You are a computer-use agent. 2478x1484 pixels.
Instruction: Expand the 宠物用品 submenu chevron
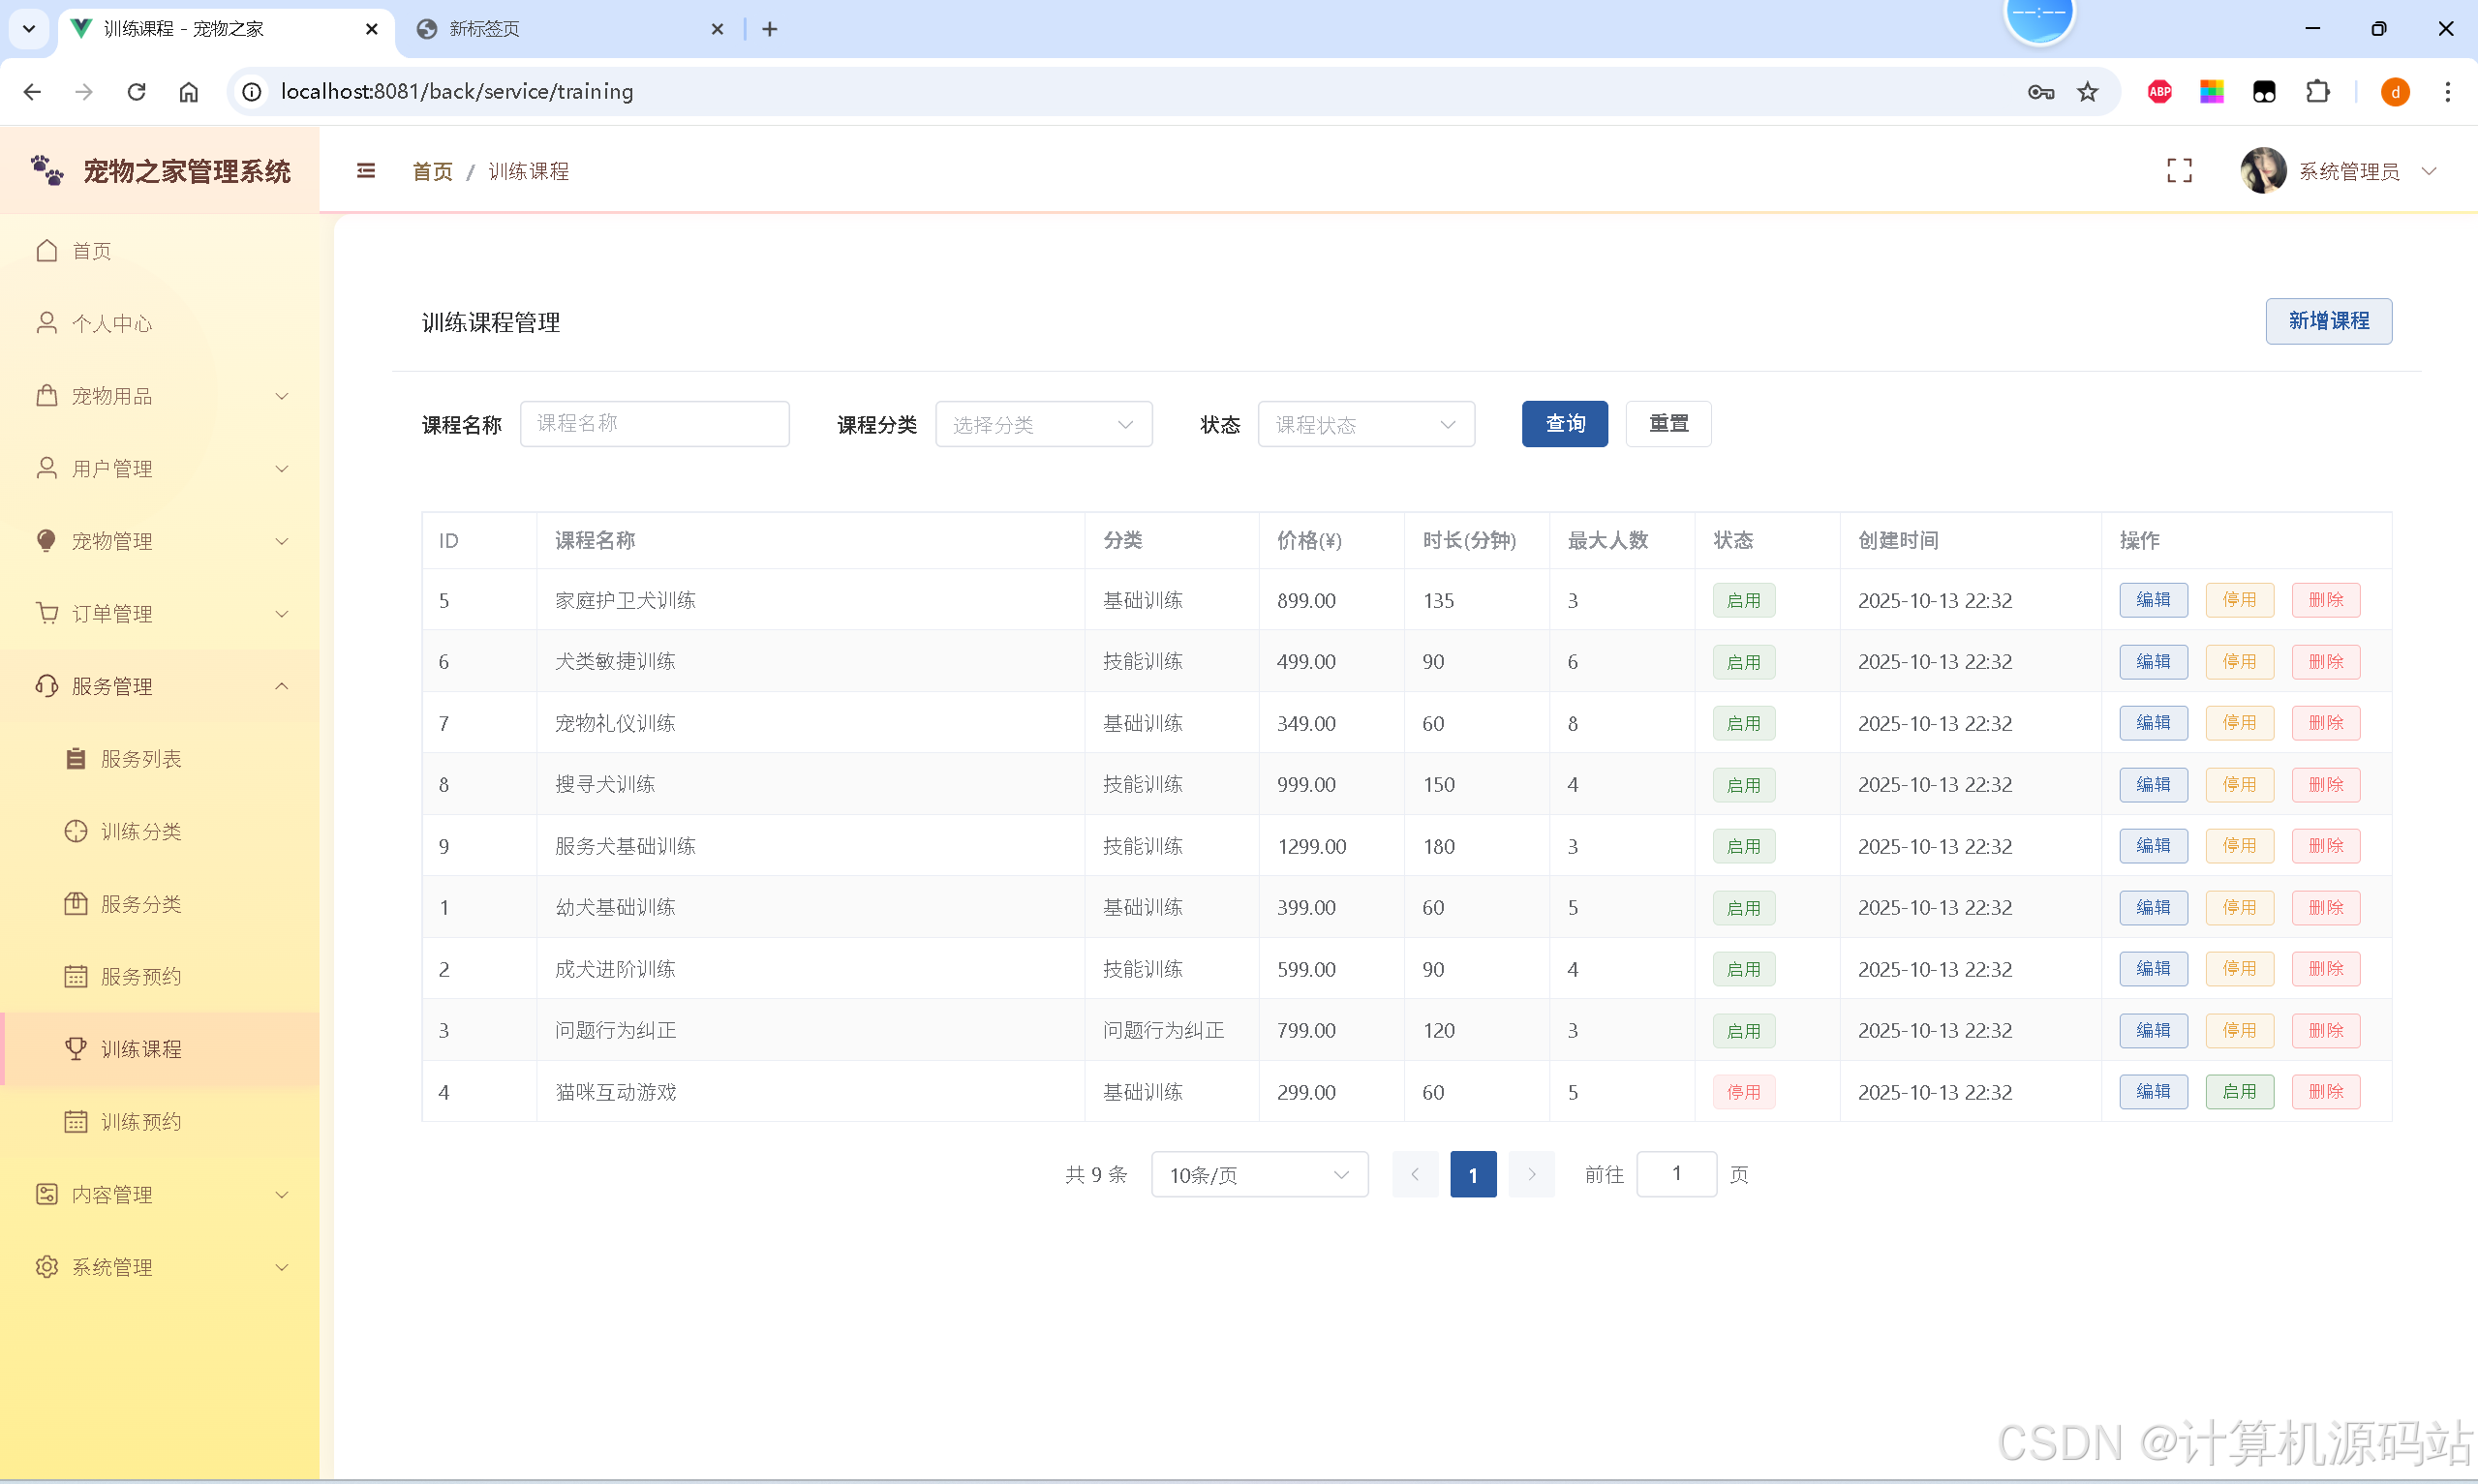click(282, 396)
